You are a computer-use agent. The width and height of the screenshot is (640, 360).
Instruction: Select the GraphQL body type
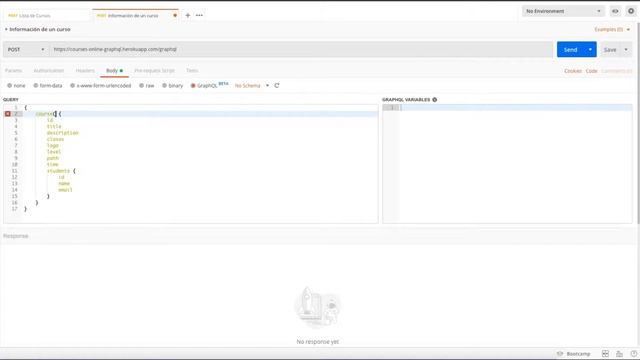pyautogui.click(x=204, y=86)
